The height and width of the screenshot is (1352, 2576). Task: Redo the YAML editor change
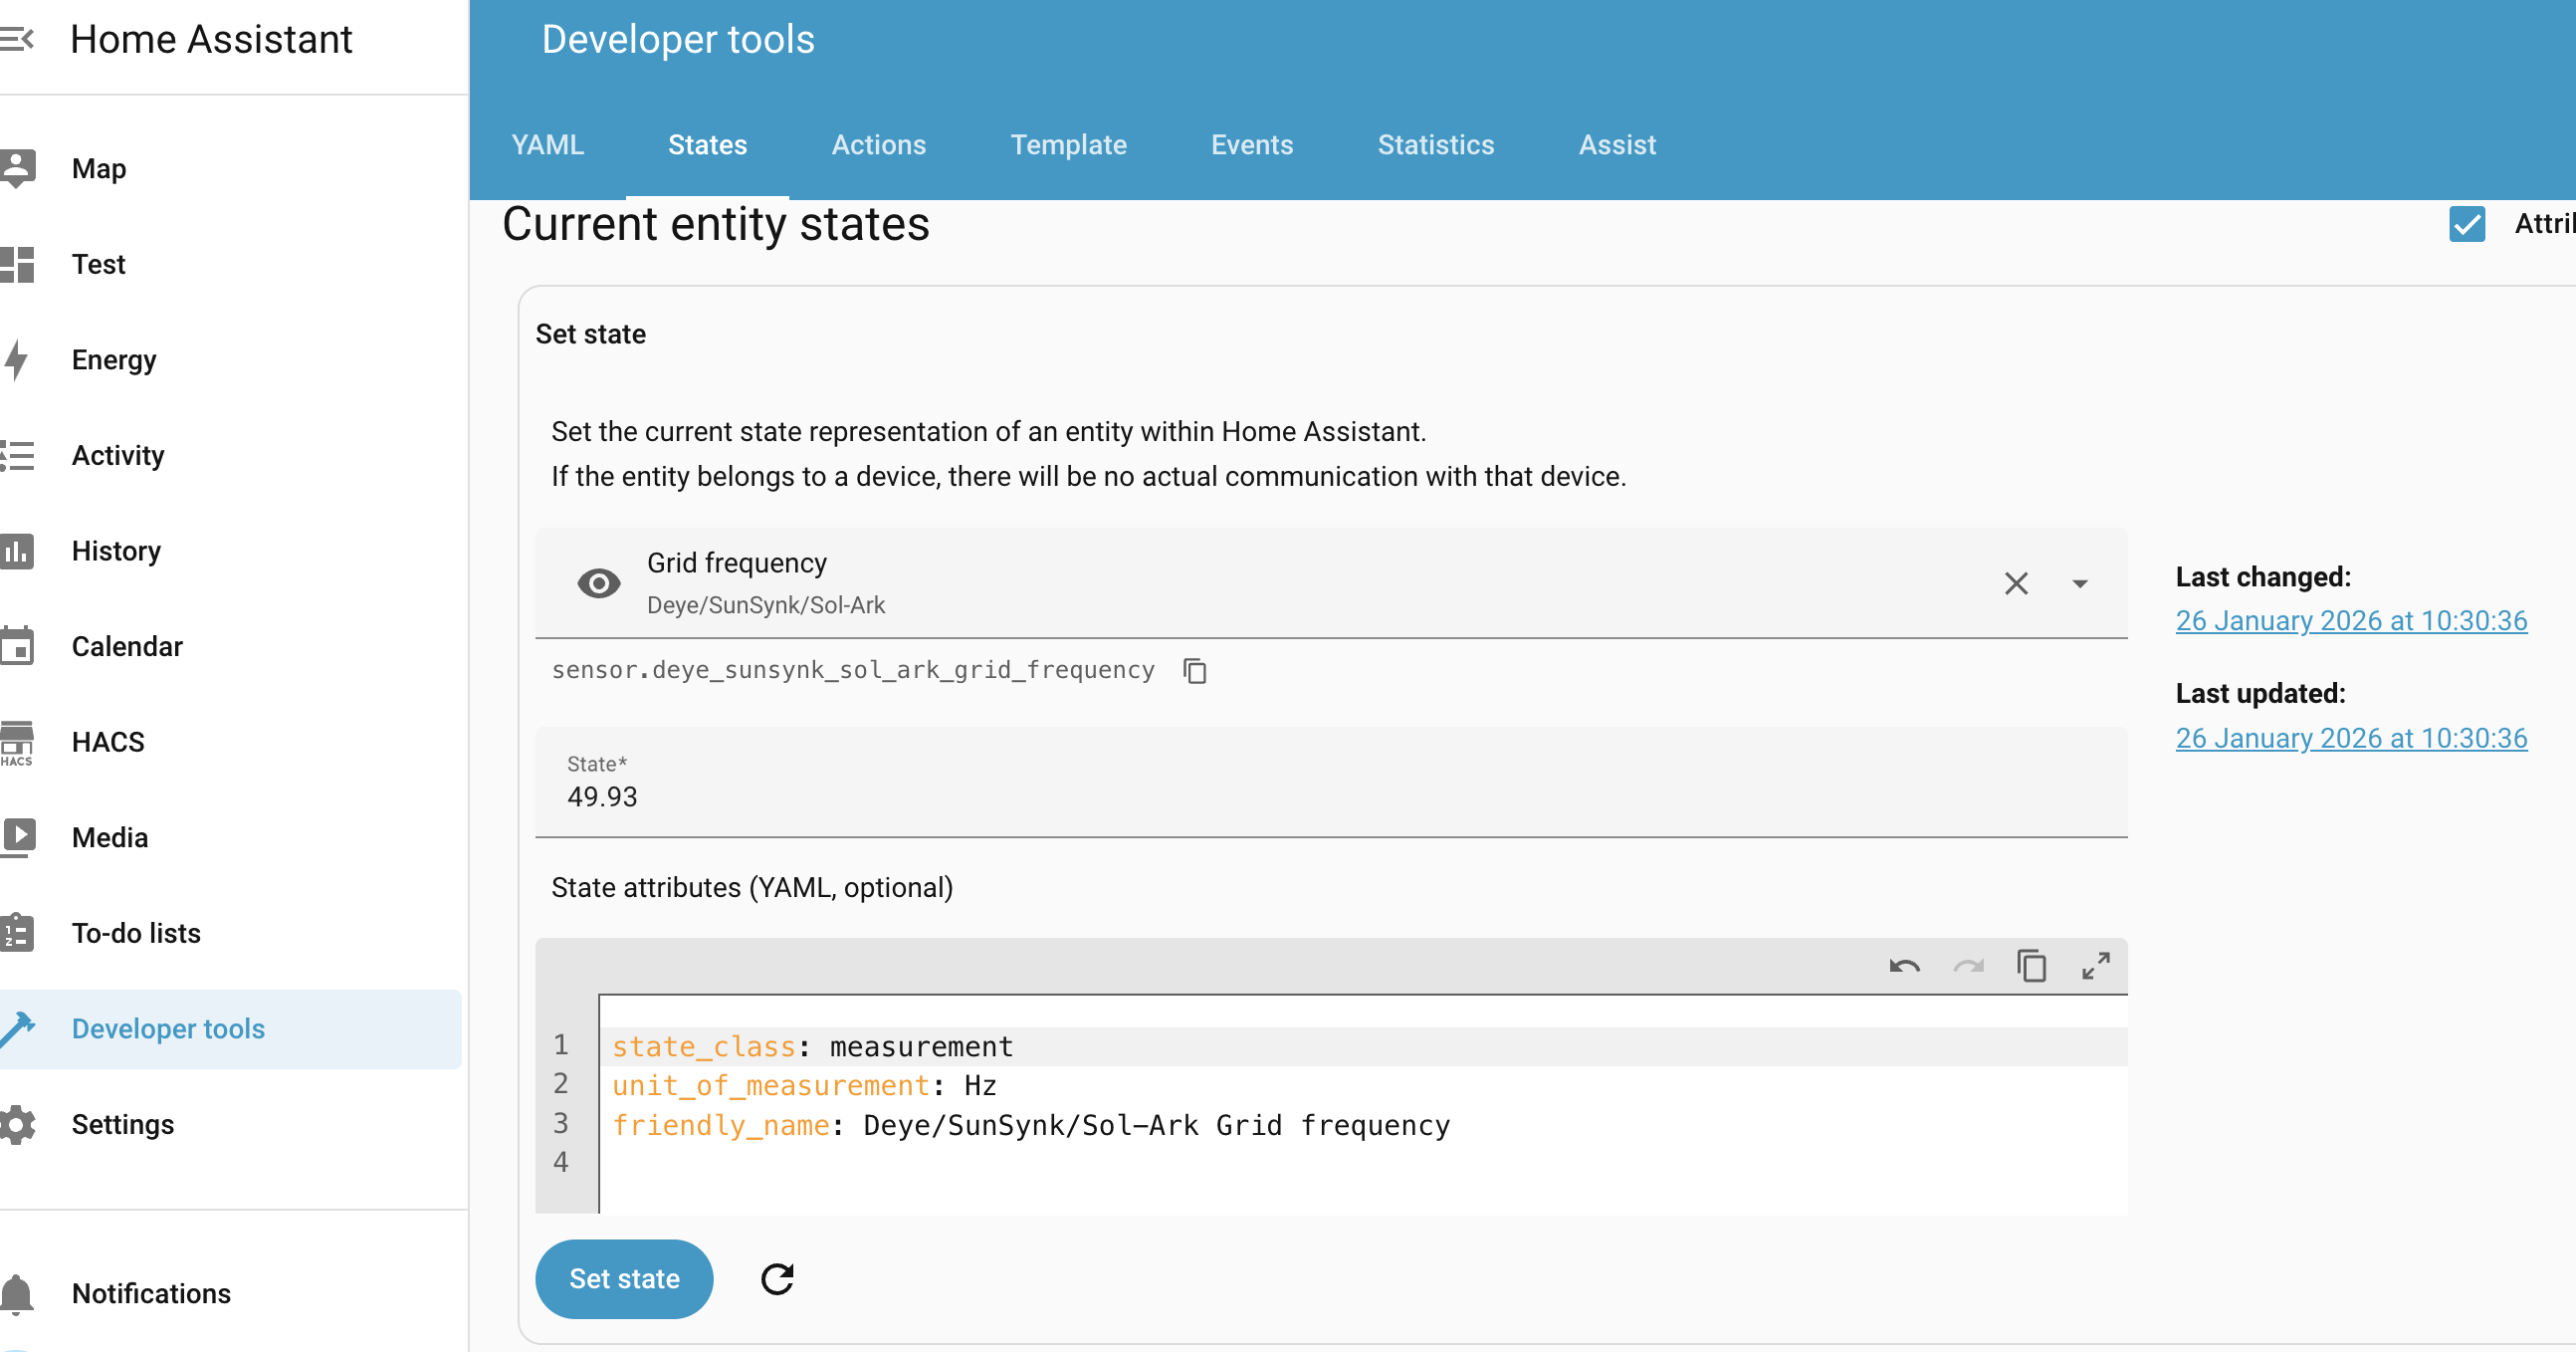coord(1969,966)
